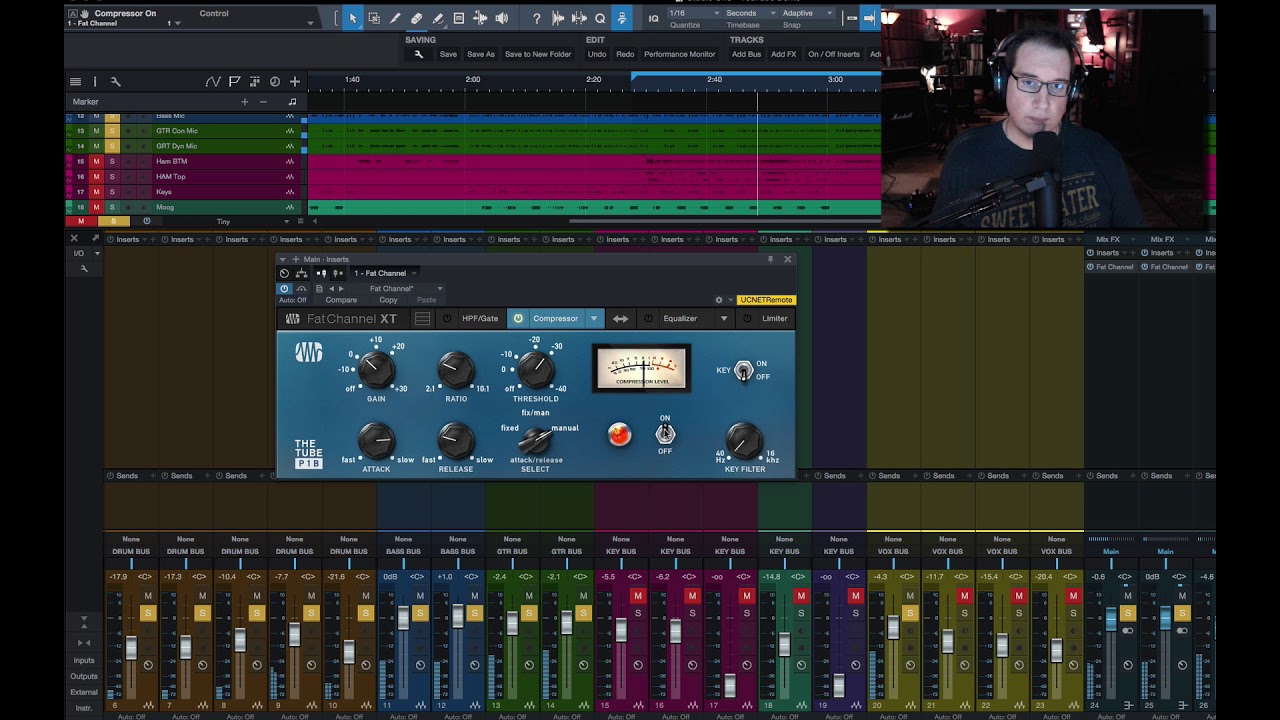Screen dimensions: 1280x720
Task: Click Undo in the Edit group
Action: 597,54
